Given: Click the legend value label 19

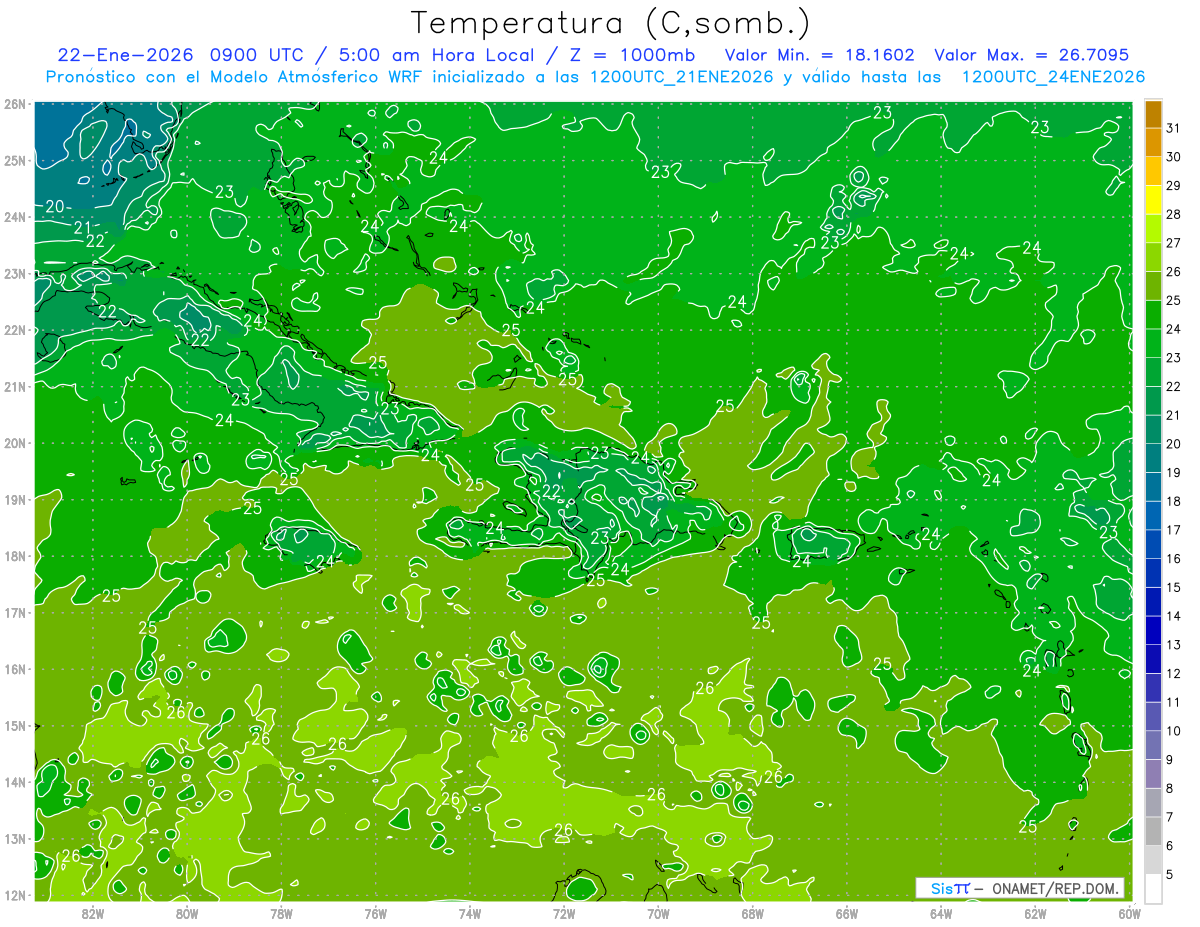Looking at the screenshot, I should (1174, 473).
